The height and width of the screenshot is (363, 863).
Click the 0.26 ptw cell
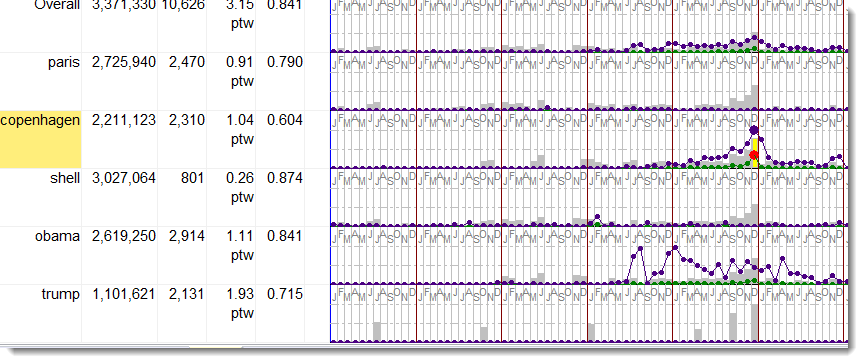[x=240, y=188]
